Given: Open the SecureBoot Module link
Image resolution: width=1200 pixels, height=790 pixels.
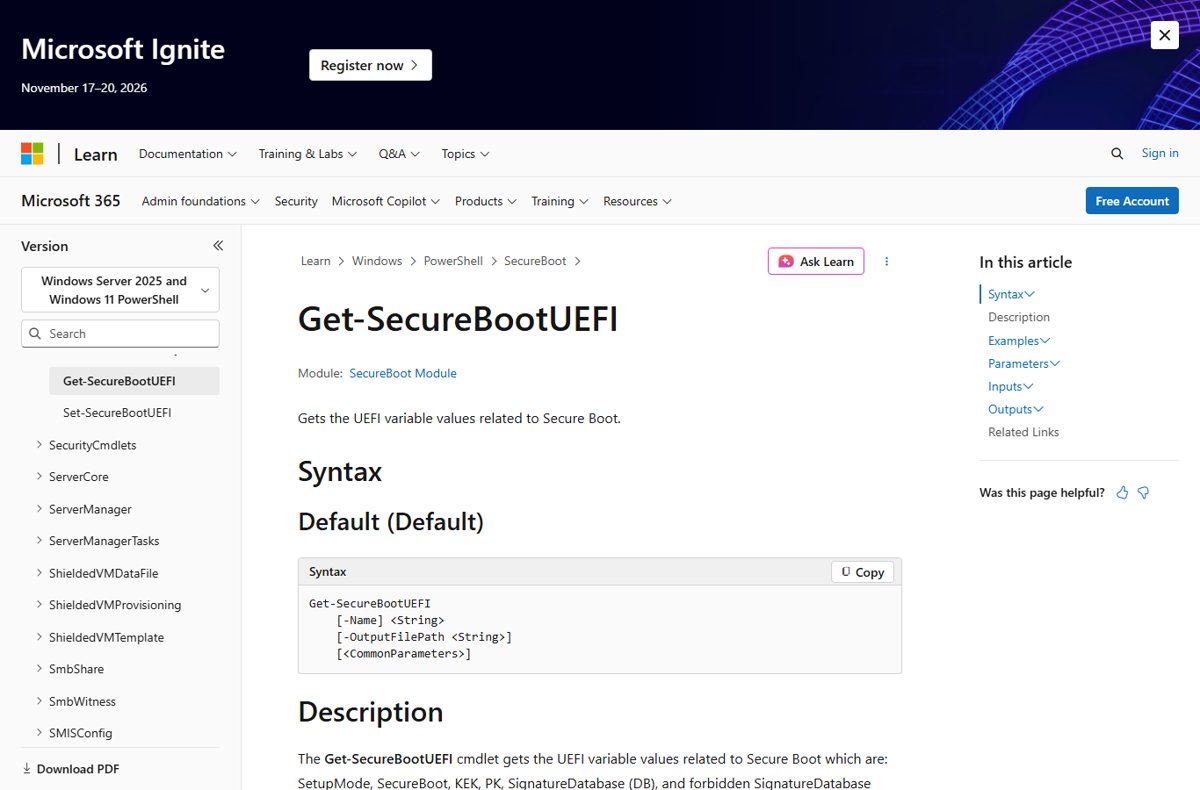Looking at the screenshot, I should click(x=403, y=373).
